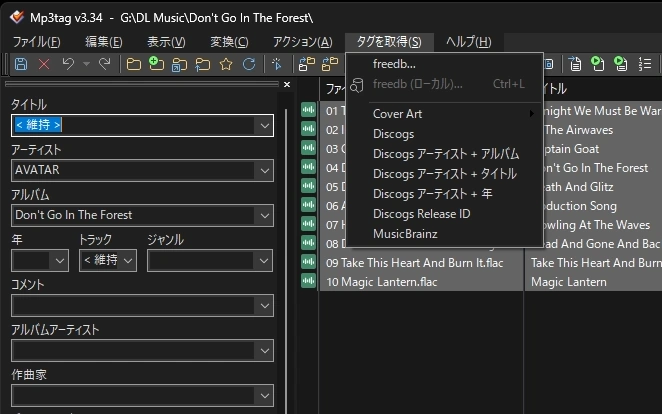Click the first playlist folders icon
Image resolution: width=662 pixels, height=414 pixels.
click(307, 64)
